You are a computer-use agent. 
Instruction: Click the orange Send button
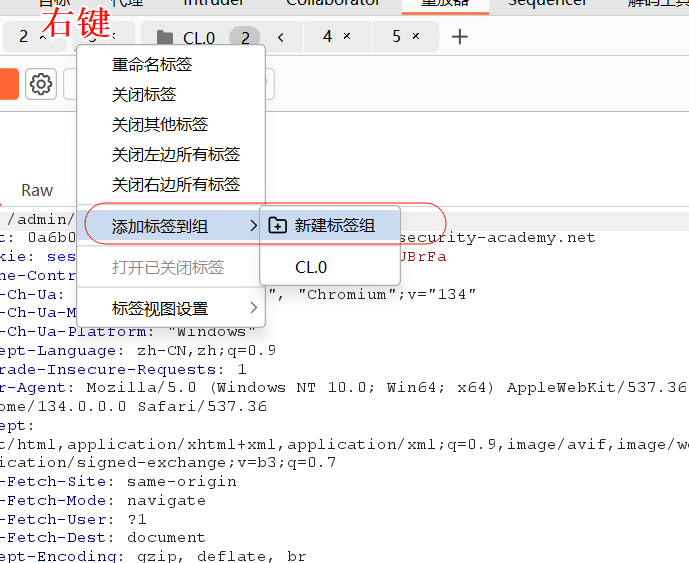(x=9, y=84)
